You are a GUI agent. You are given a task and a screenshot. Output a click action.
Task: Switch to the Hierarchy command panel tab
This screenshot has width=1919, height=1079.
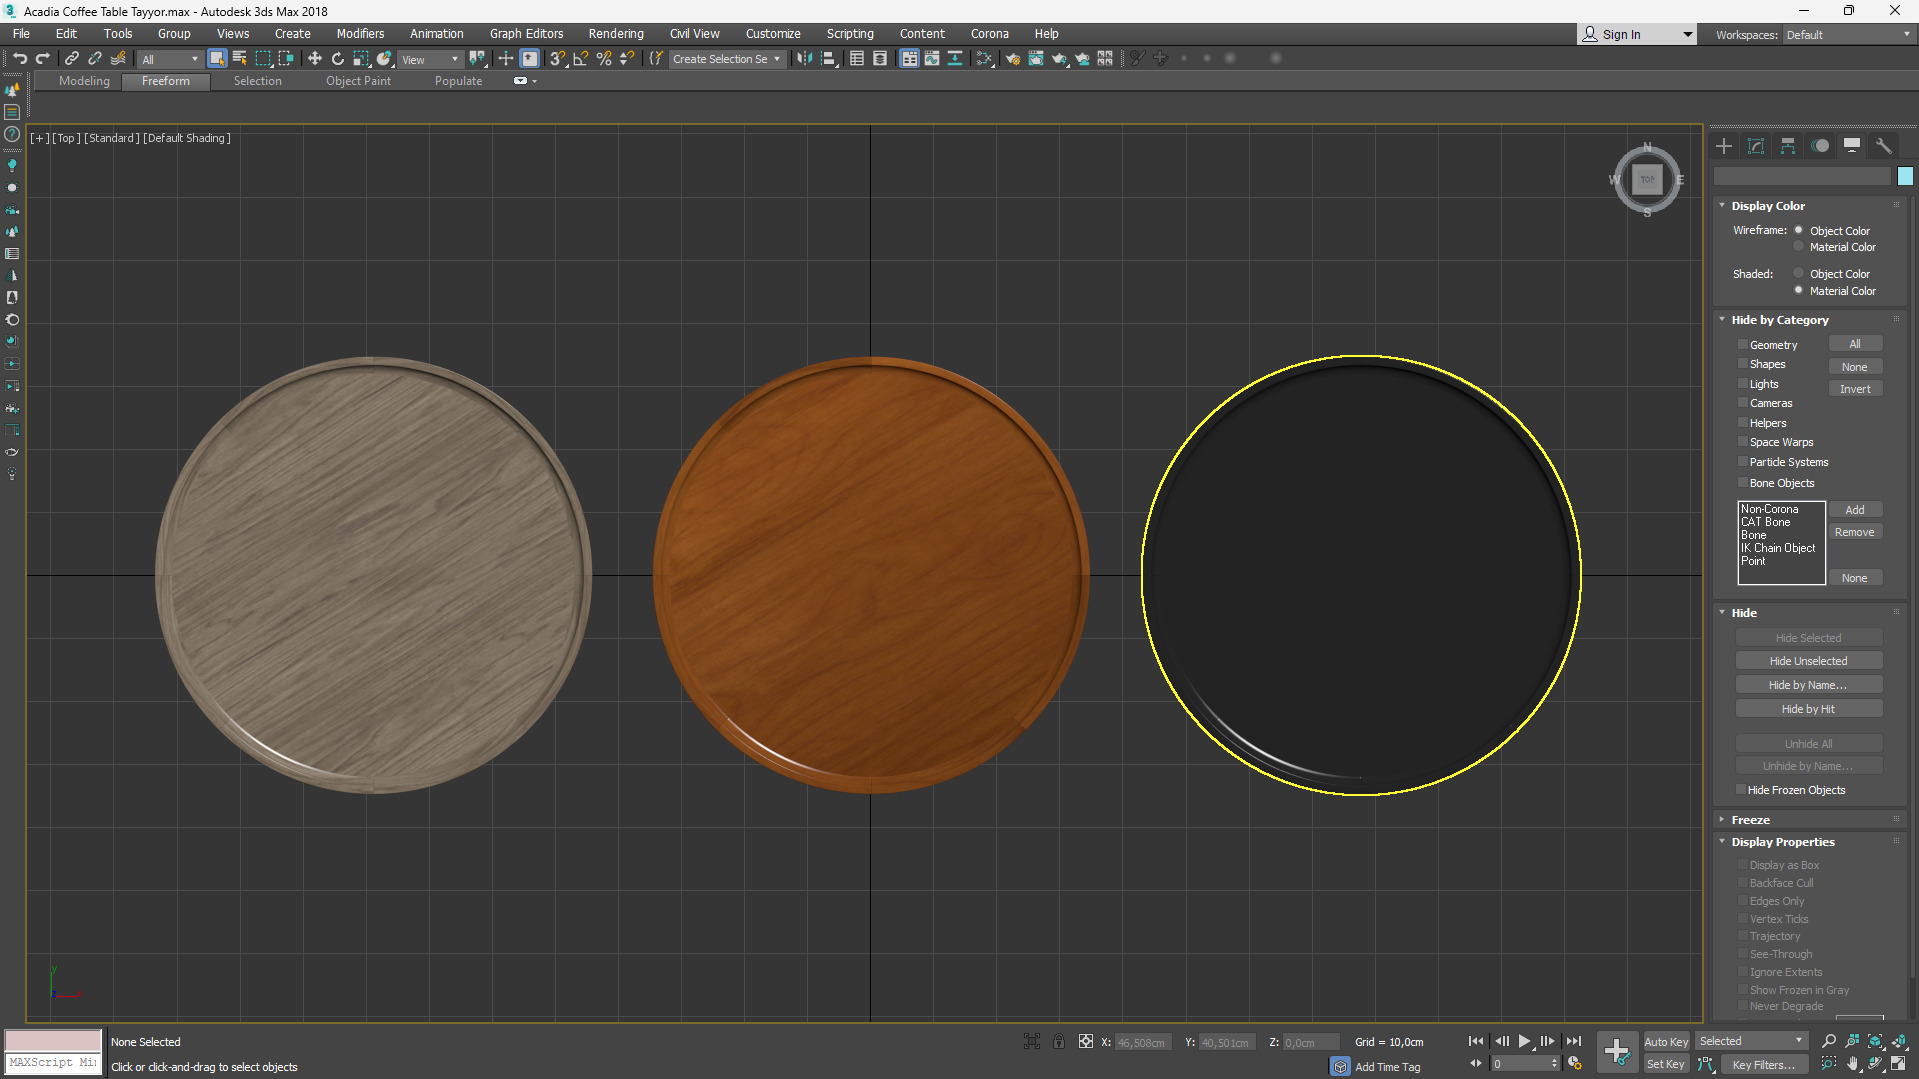(x=1788, y=146)
